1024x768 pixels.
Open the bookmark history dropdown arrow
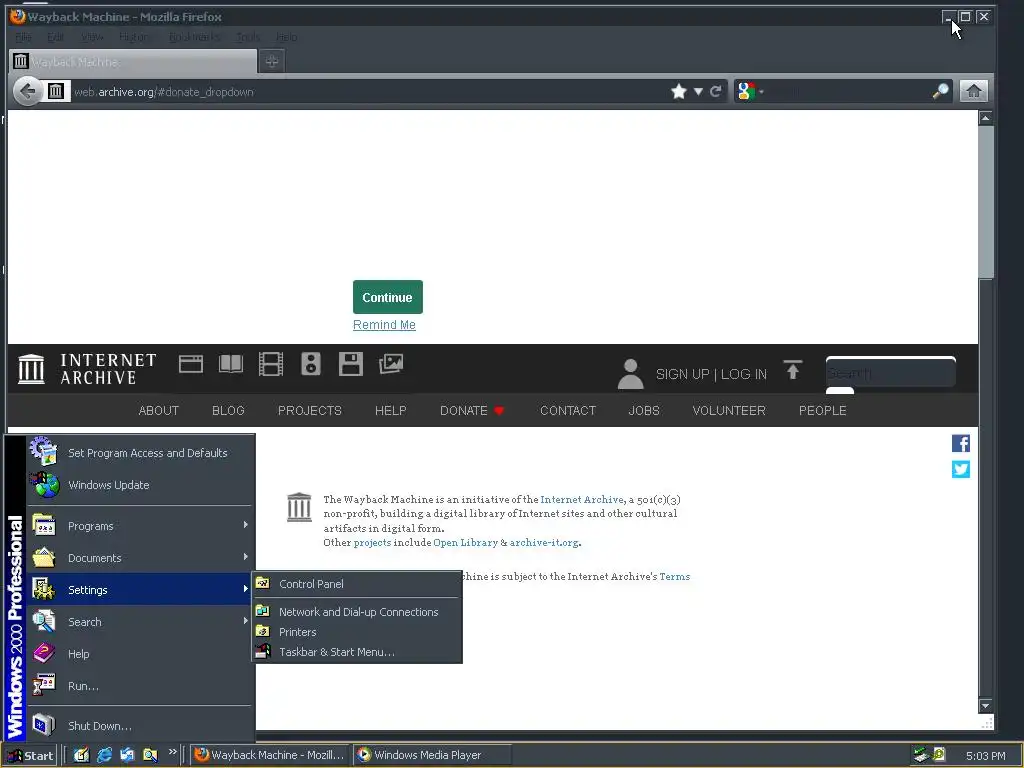[x=698, y=91]
